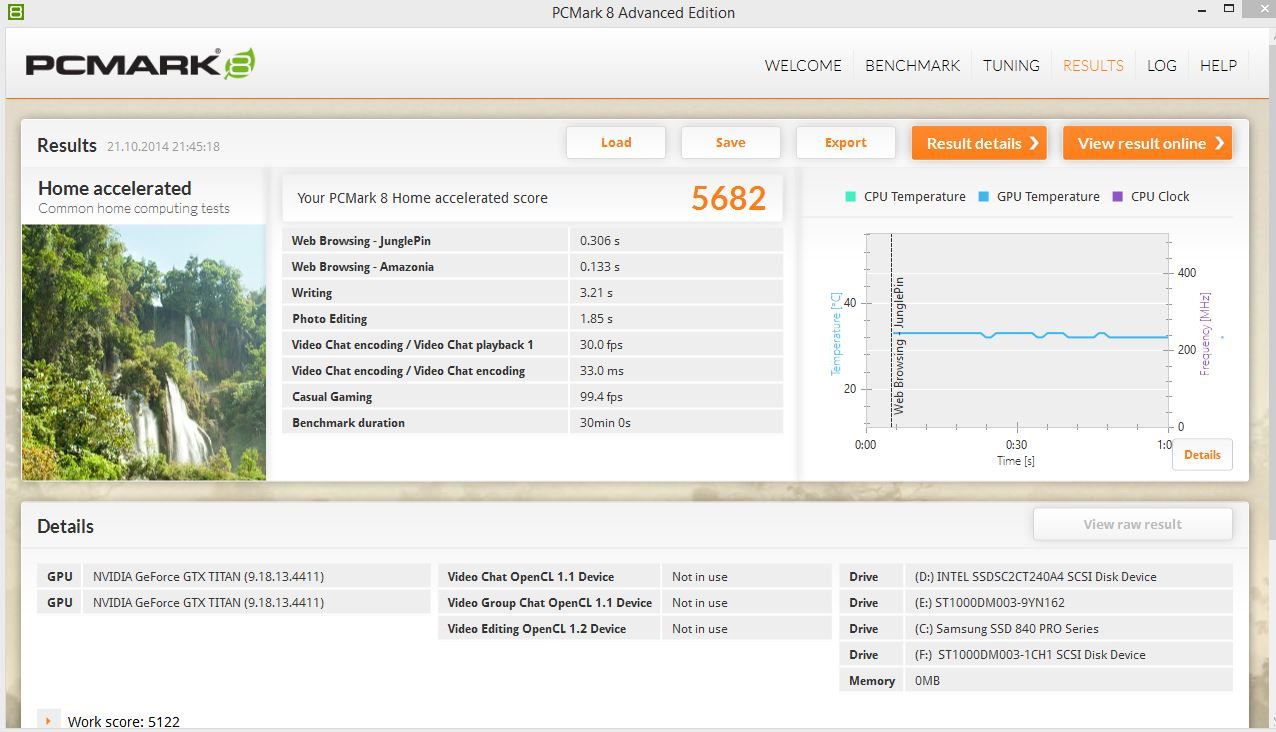Select the Web Browsing - JunglePin row

tap(532, 240)
